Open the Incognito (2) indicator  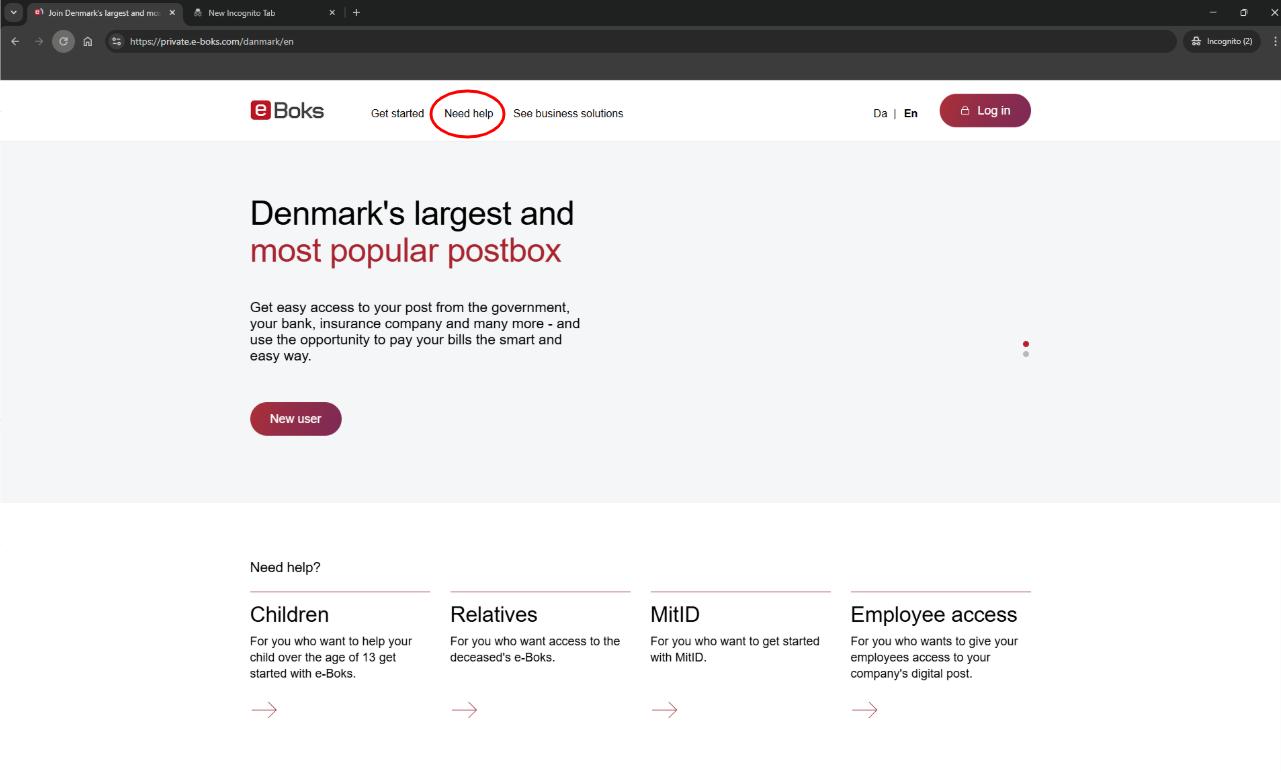click(x=1224, y=41)
